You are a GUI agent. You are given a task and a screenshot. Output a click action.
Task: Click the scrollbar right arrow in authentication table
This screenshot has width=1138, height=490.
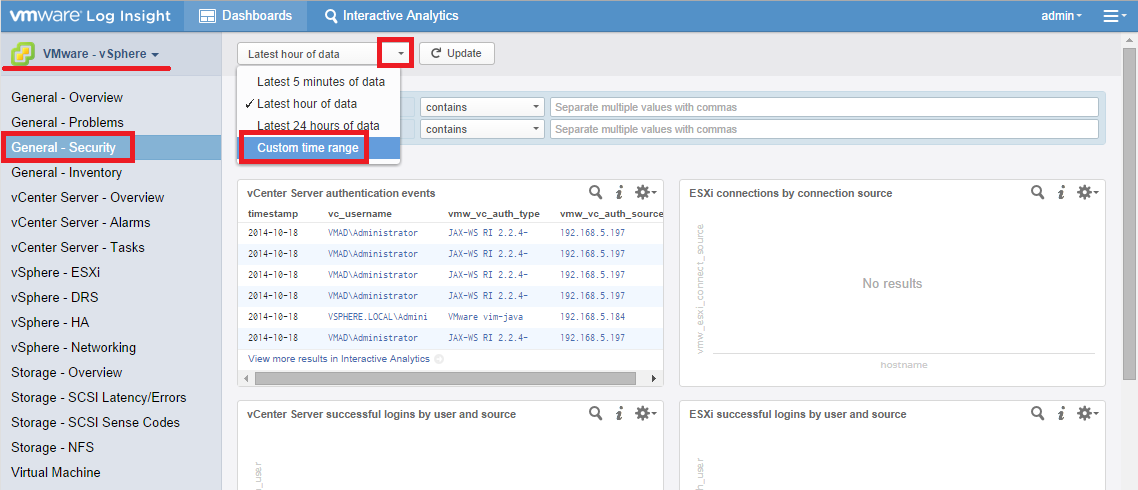pos(654,378)
